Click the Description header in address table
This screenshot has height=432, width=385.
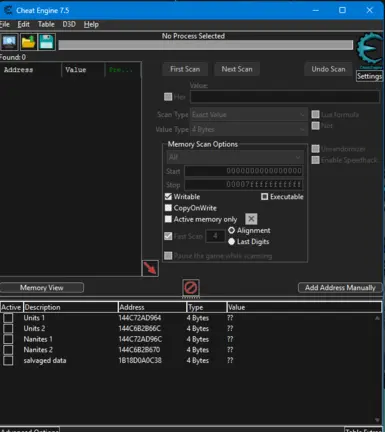(70, 307)
